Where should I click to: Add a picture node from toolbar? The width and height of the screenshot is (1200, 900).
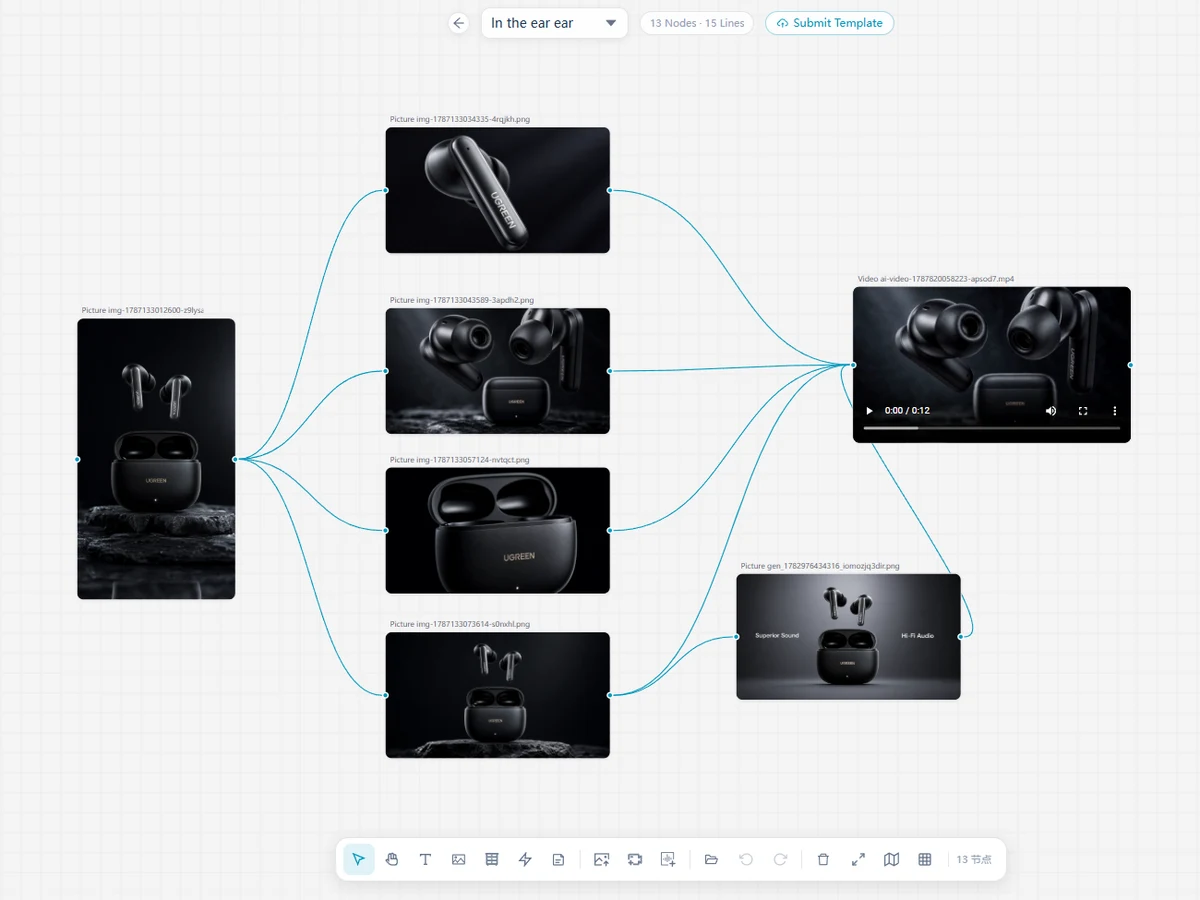[459, 859]
